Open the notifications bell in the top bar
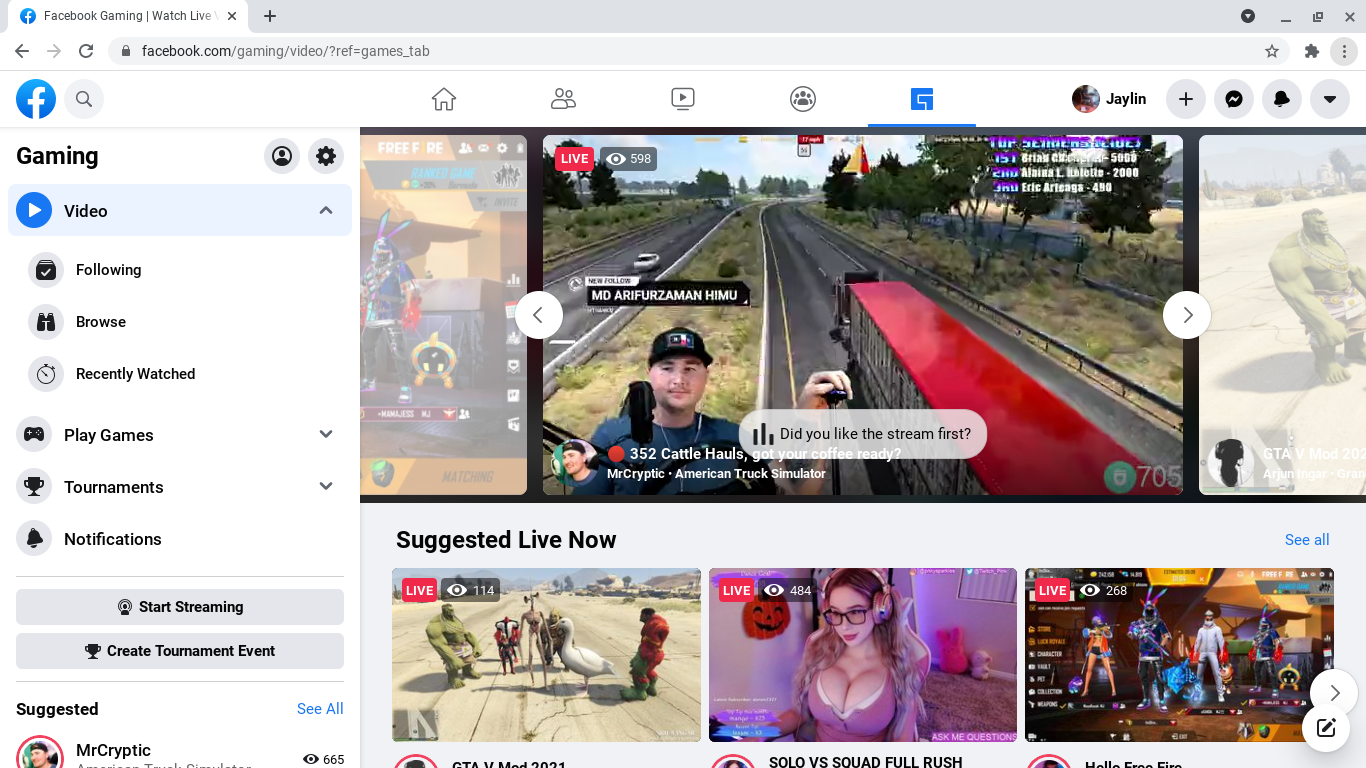Screen dimensions: 1366x768 click(x=1282, y=99)
